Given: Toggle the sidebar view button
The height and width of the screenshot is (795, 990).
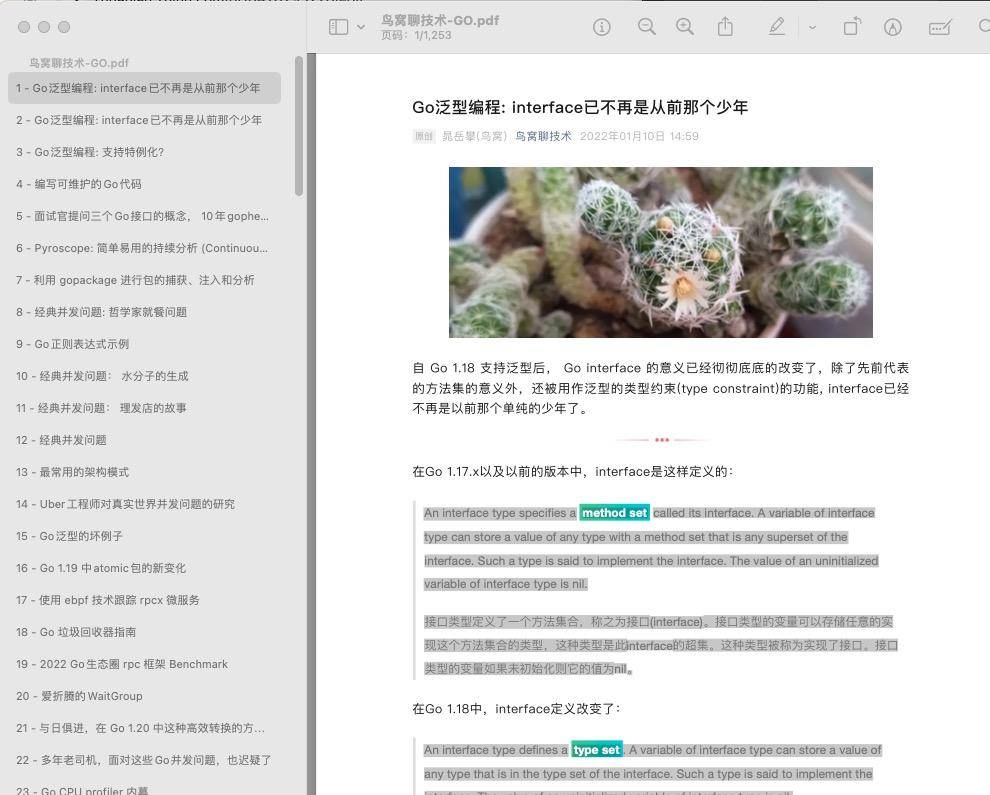Looking at the screenshot, I should point(338,27).
